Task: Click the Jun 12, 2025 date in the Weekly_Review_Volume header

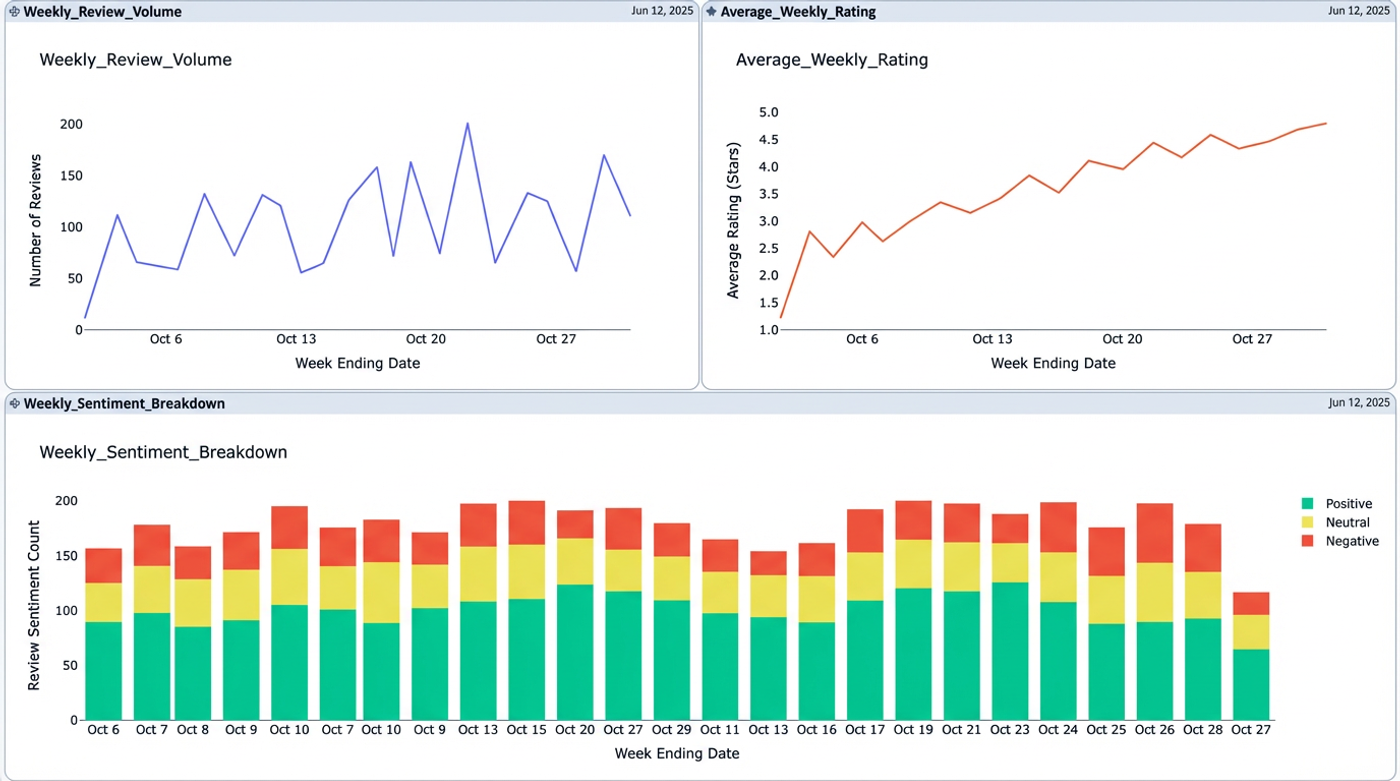Action: click(660, 11)
